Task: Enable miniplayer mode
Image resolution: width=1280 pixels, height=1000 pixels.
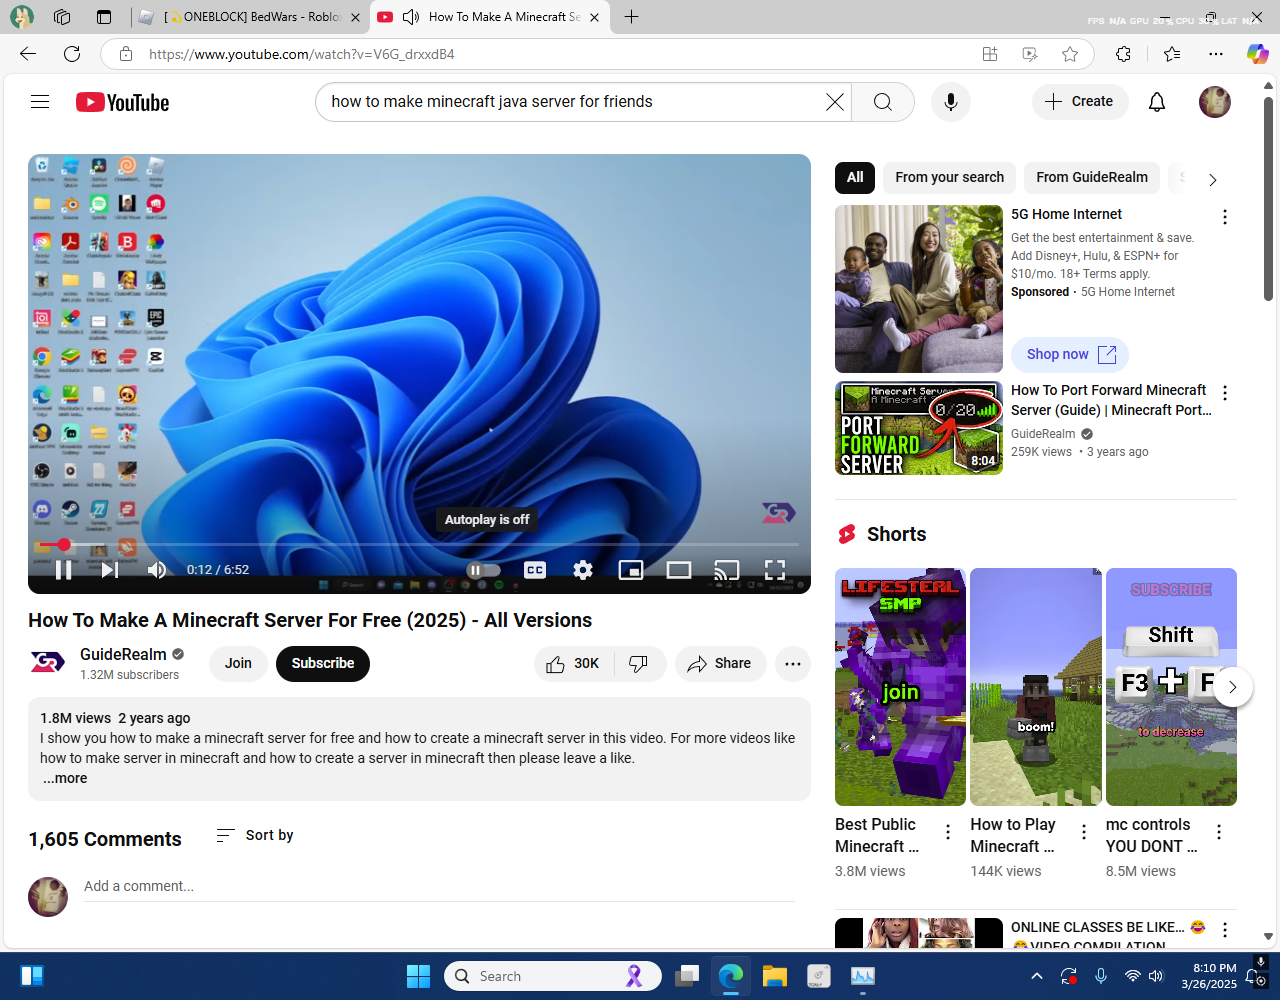Action: 631,570
